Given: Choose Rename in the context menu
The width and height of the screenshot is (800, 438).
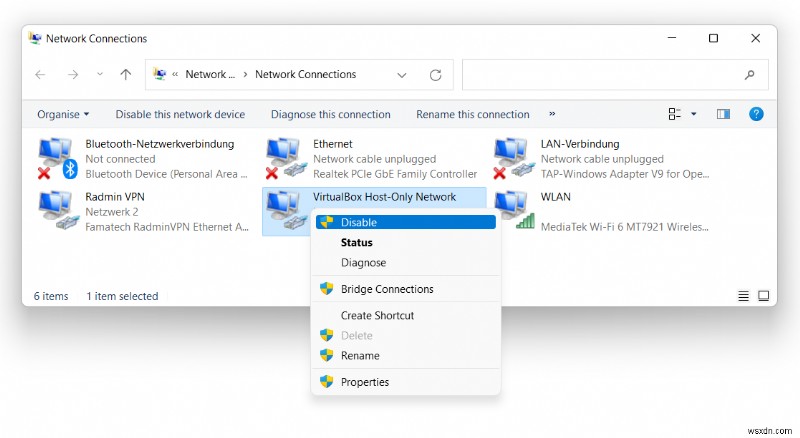Looking at the screenshot, I should (x=406, y=355).
